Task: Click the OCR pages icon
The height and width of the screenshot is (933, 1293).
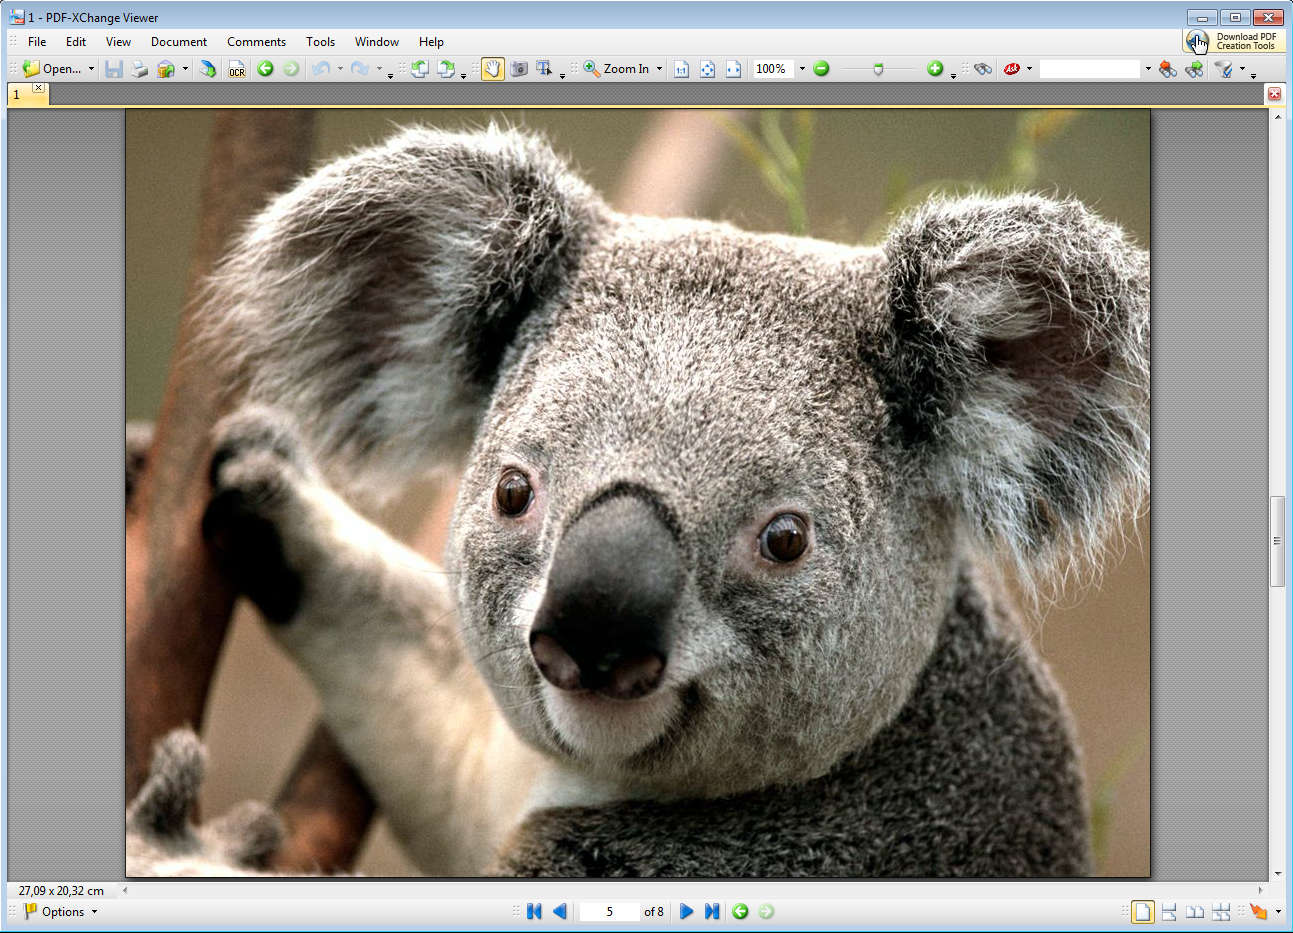Action: [x=236, y=69]
